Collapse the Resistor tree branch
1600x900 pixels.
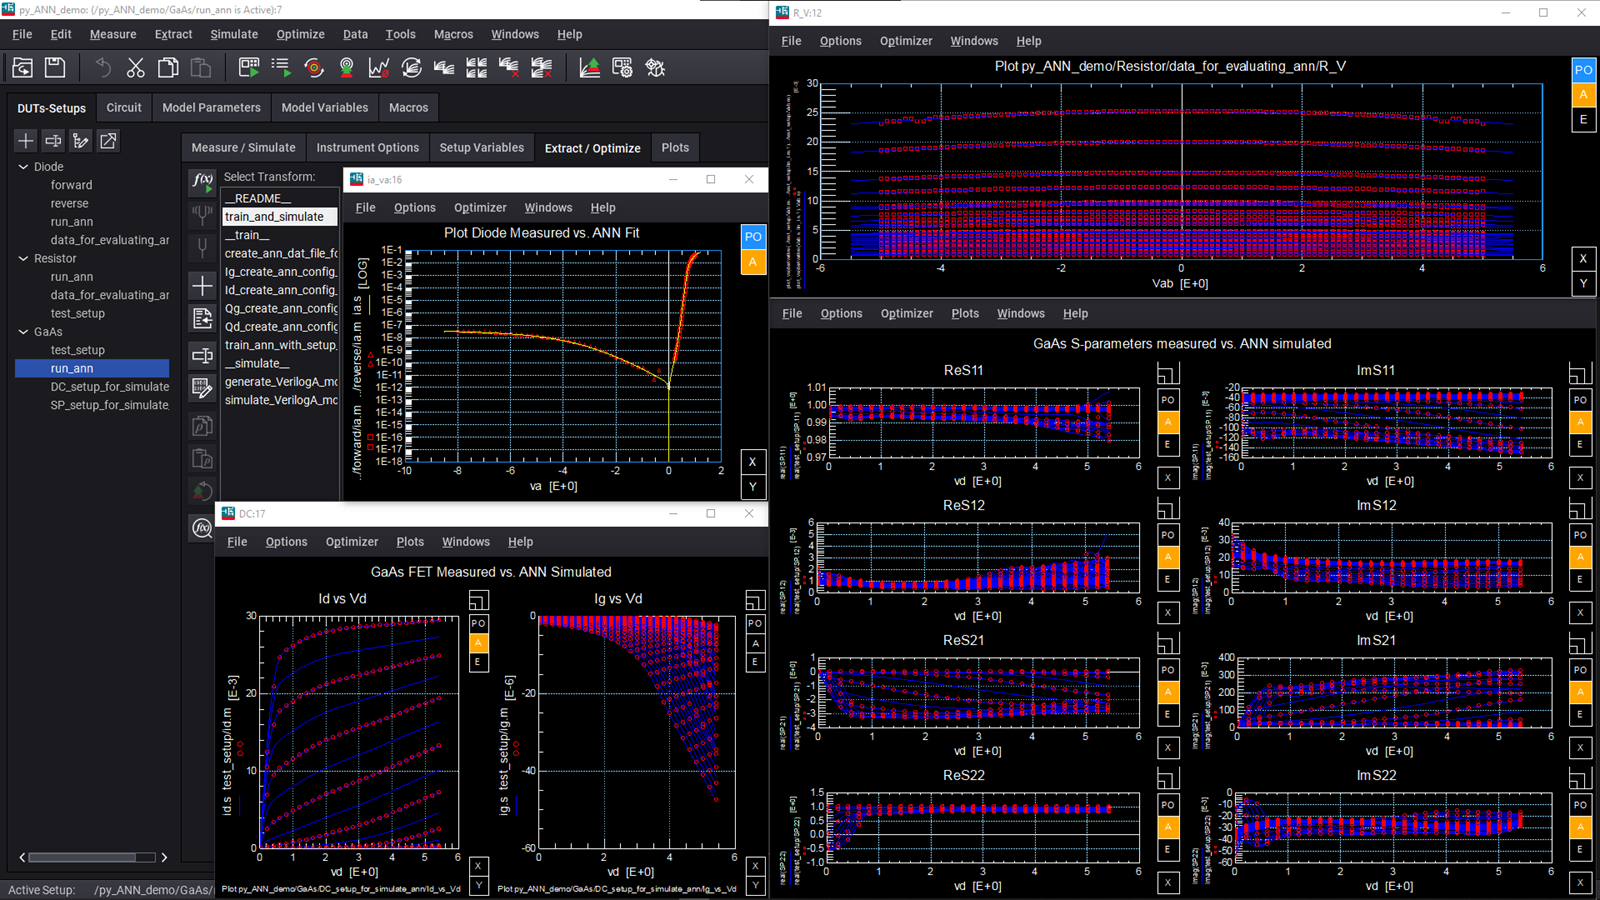[22, 258]
